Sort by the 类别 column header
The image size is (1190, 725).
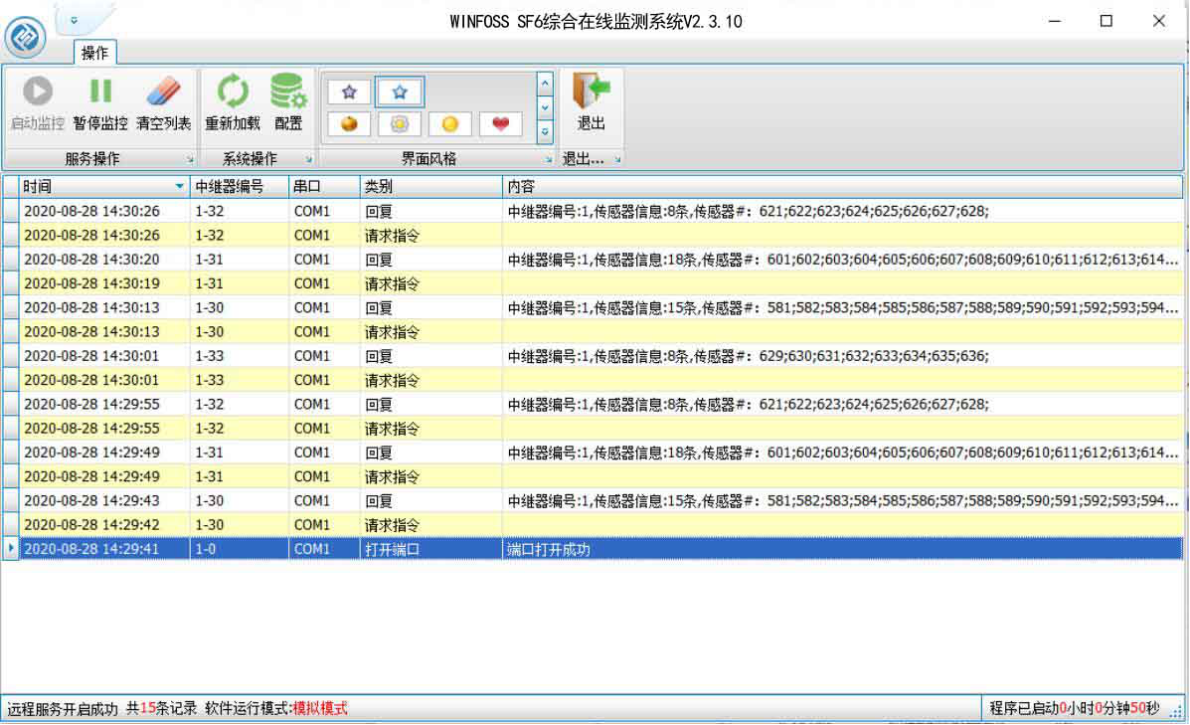click(431, 186)
